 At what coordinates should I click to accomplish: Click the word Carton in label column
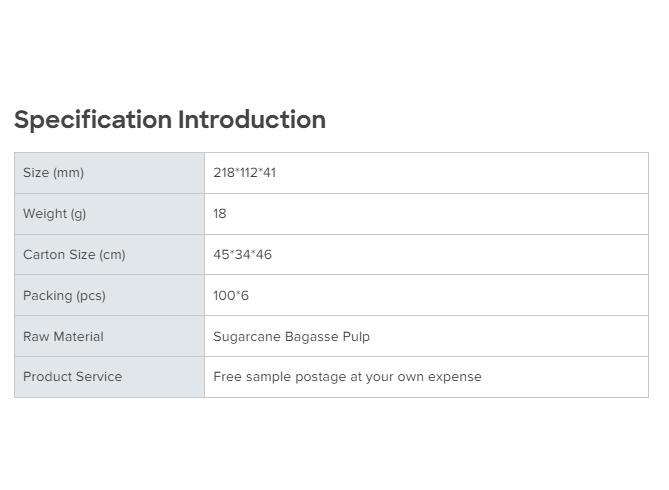[43, 255]
